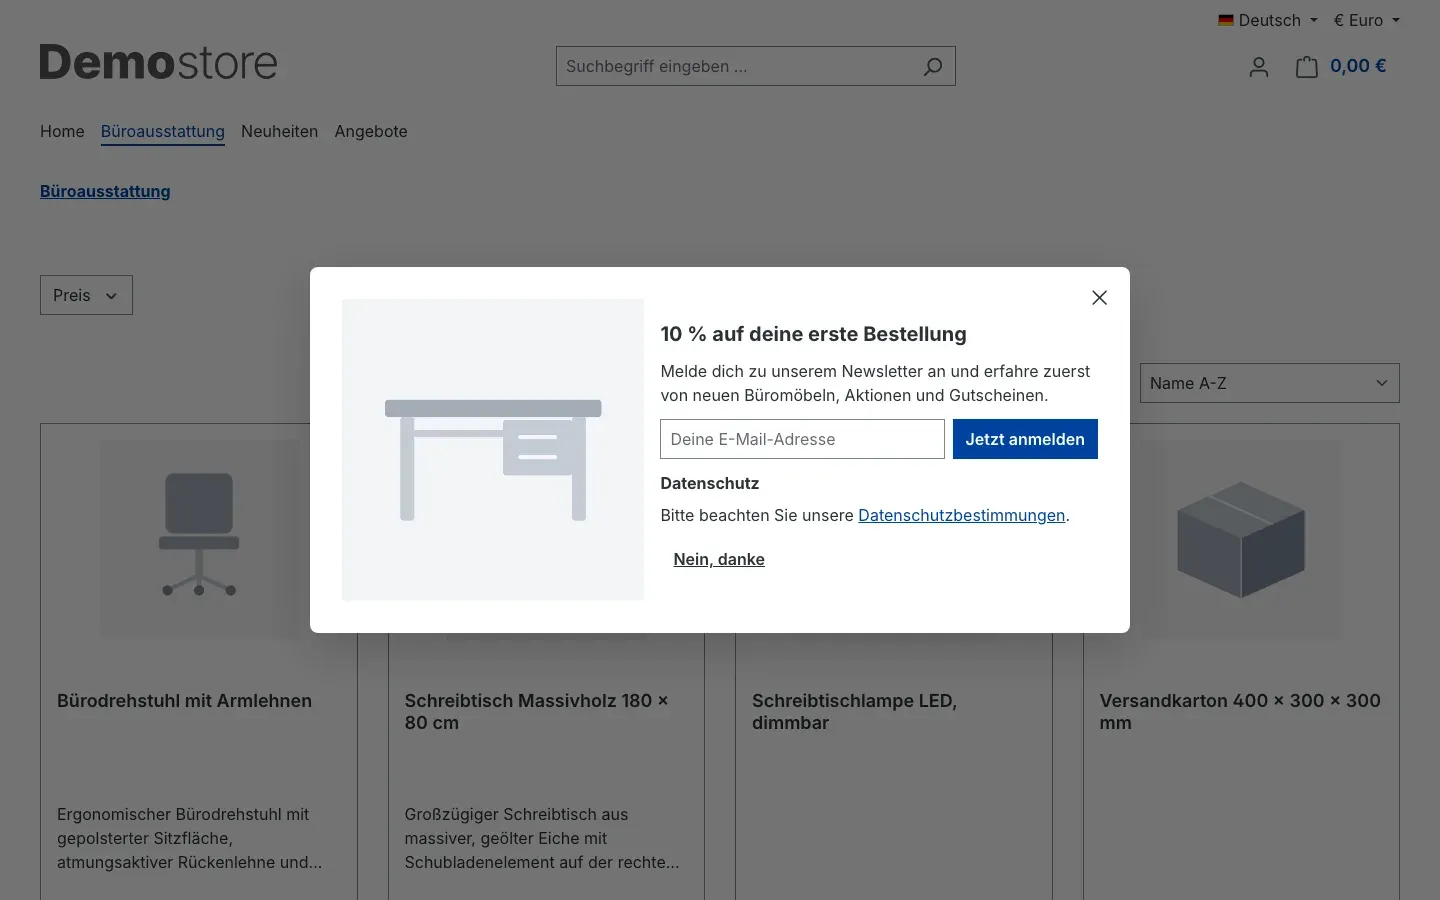Open the Name A-Z sorting dropdown
Screen dimensions: 1440x900
(x=1270, y=383)
